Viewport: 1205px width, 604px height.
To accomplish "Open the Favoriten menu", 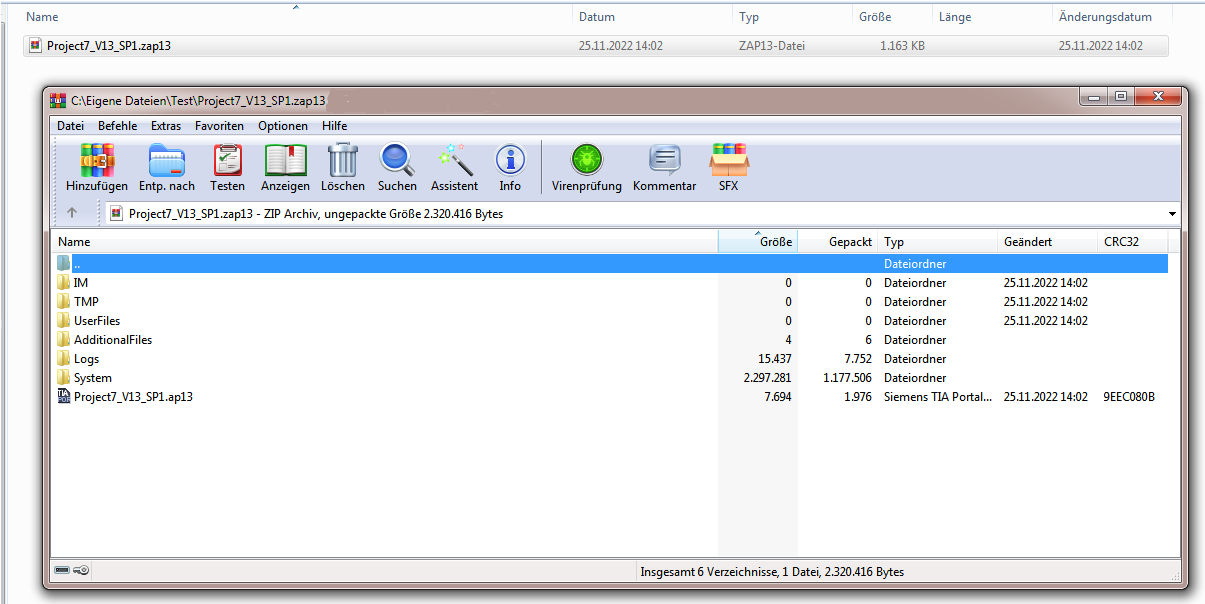I will point(219,126).
